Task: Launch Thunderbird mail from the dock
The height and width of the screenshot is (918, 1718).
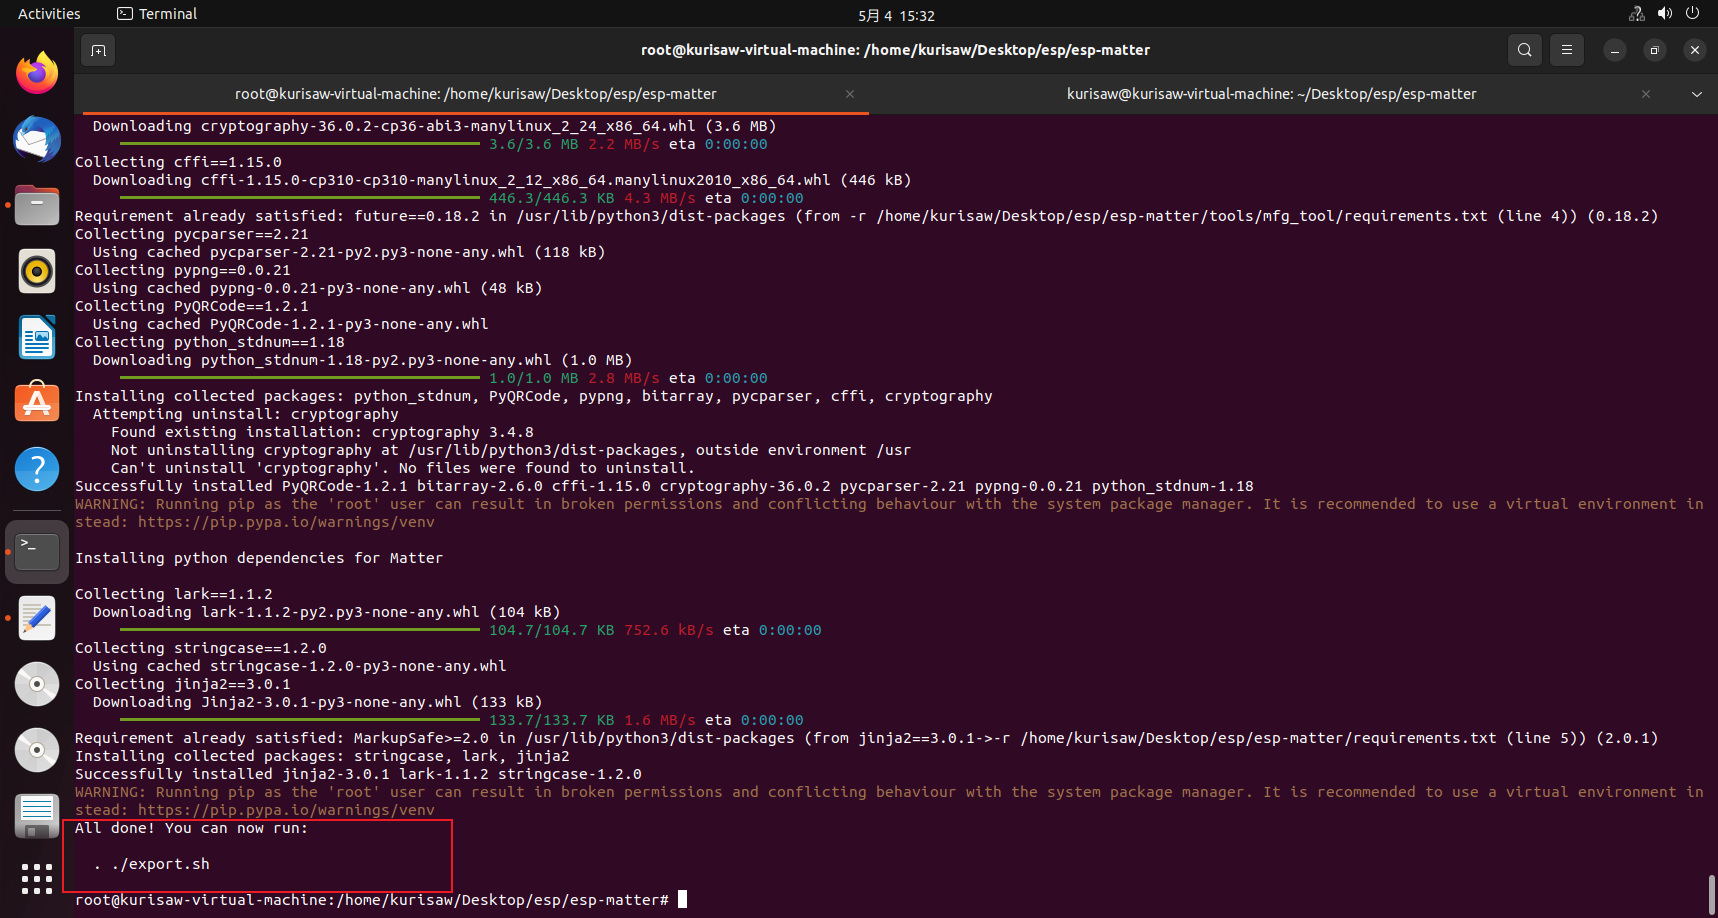Action: [x=37, y=139]
